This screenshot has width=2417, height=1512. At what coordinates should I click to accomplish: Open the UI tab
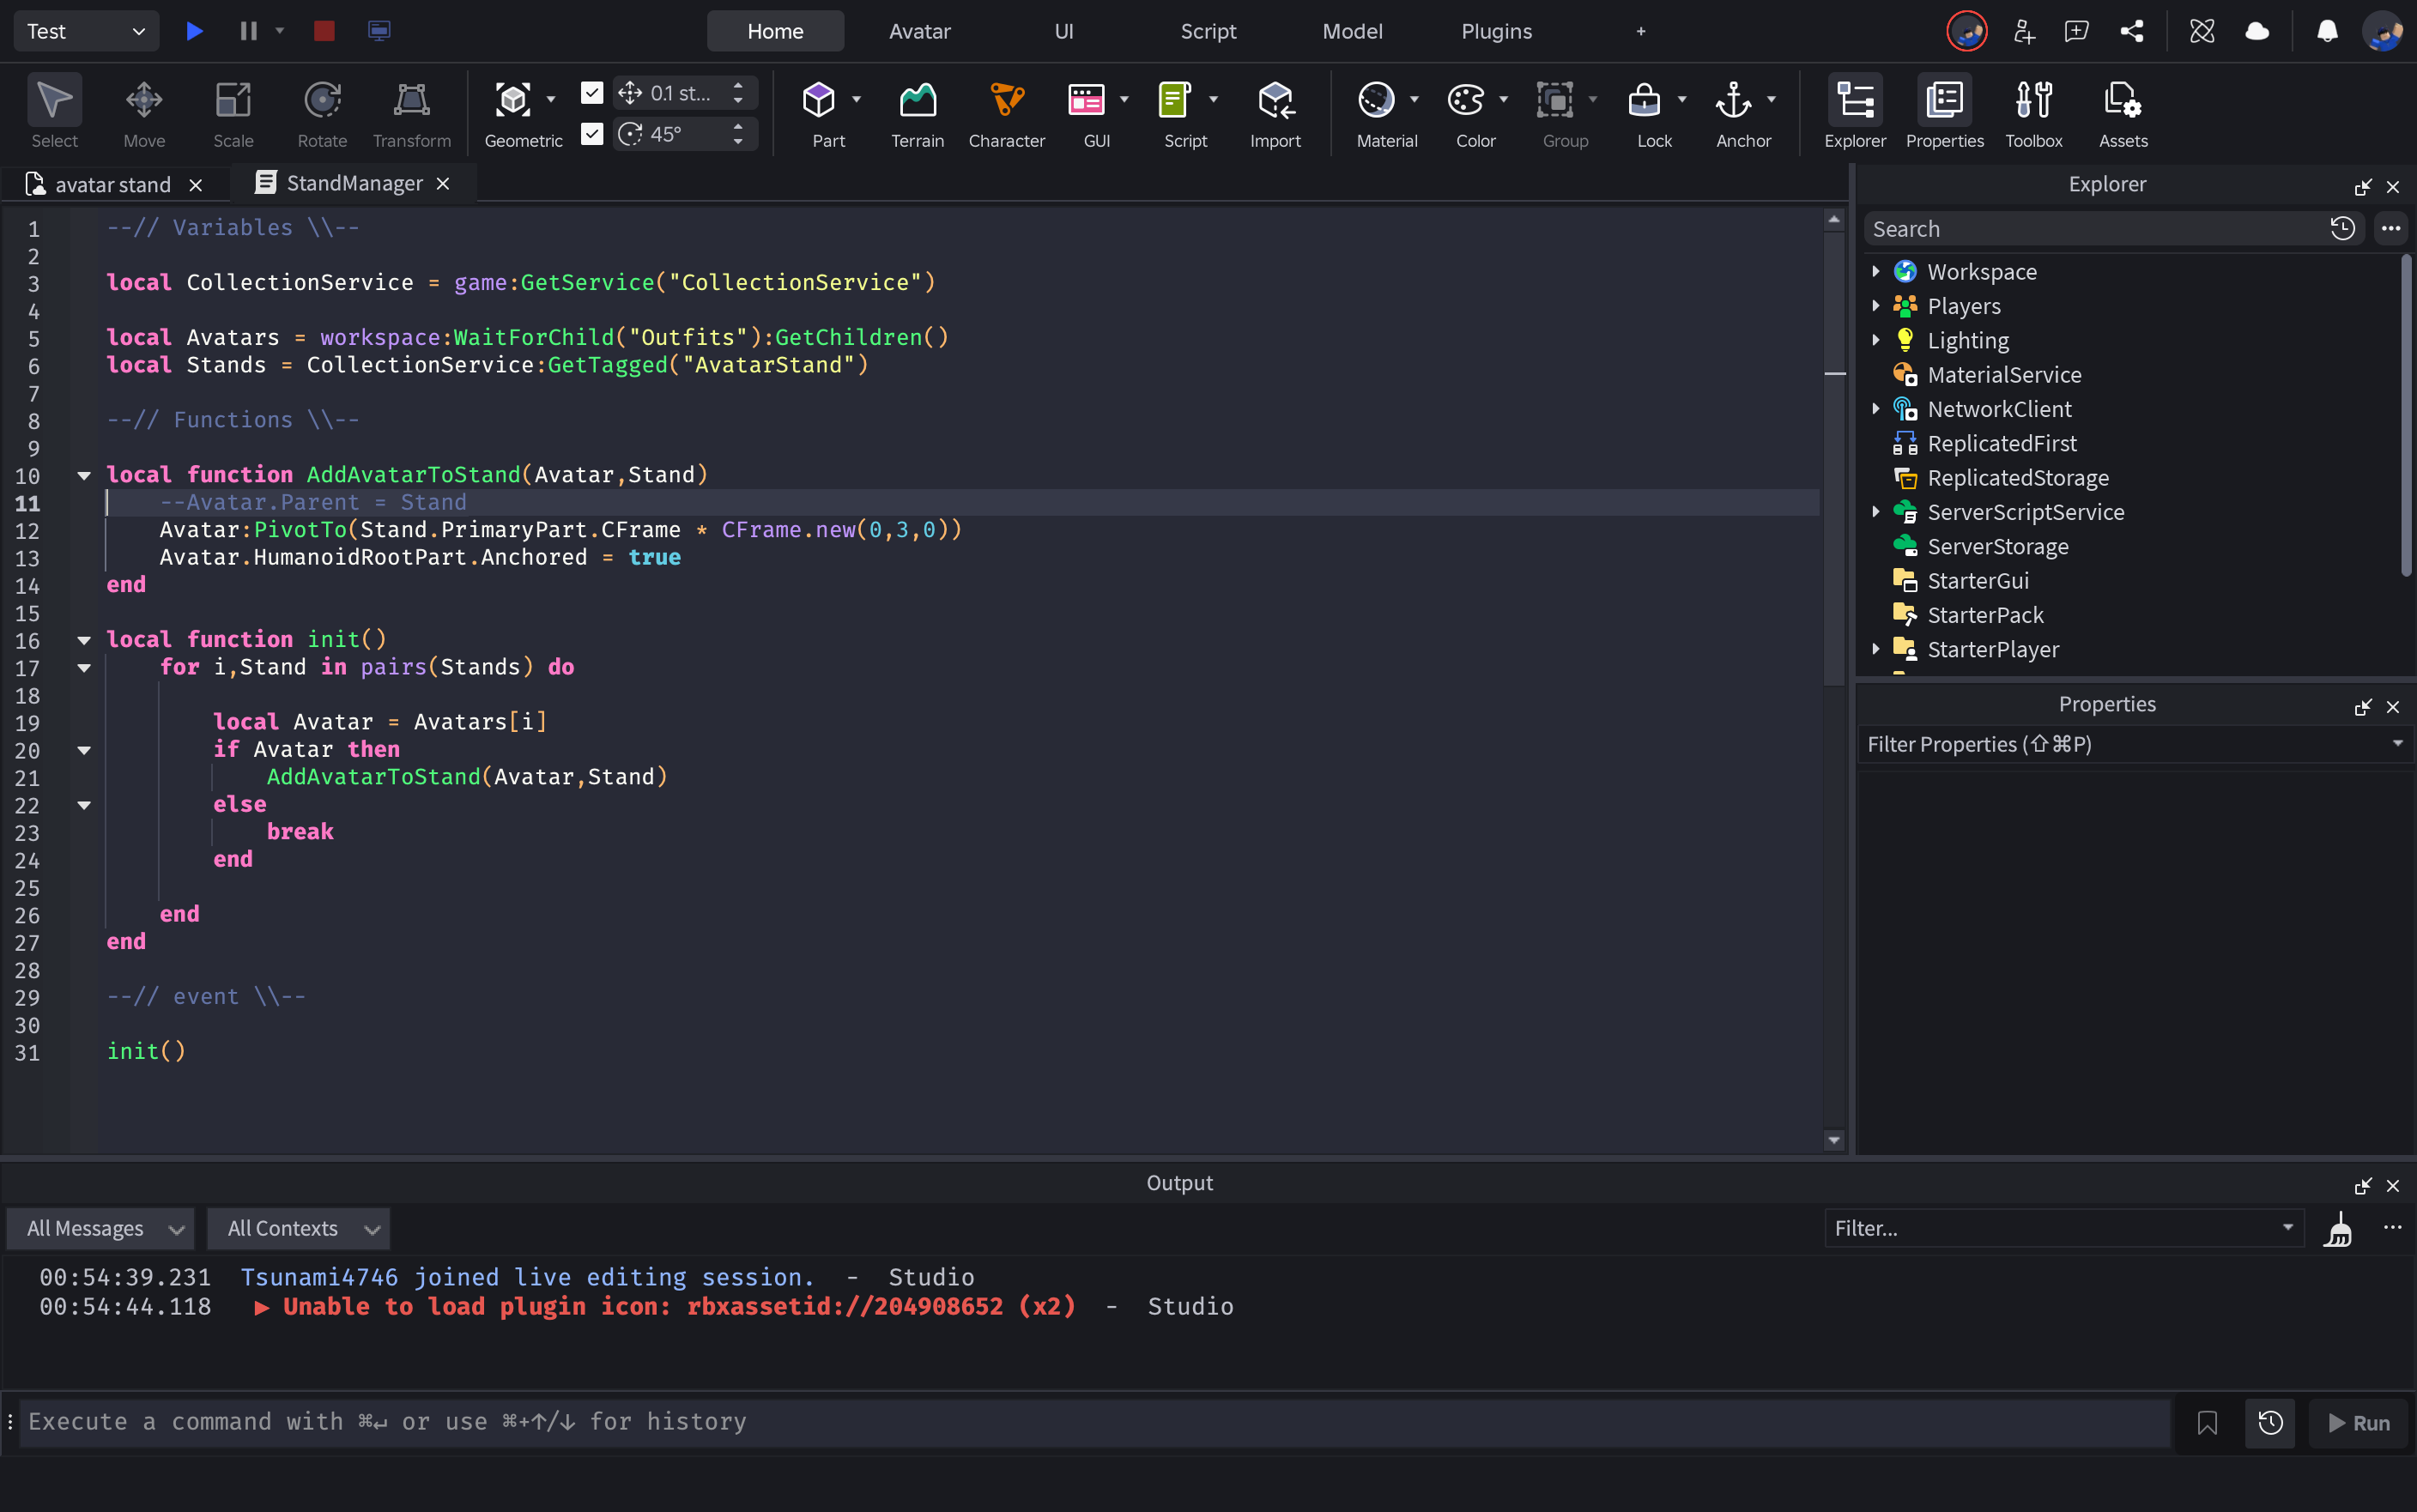pos(1064,31)
